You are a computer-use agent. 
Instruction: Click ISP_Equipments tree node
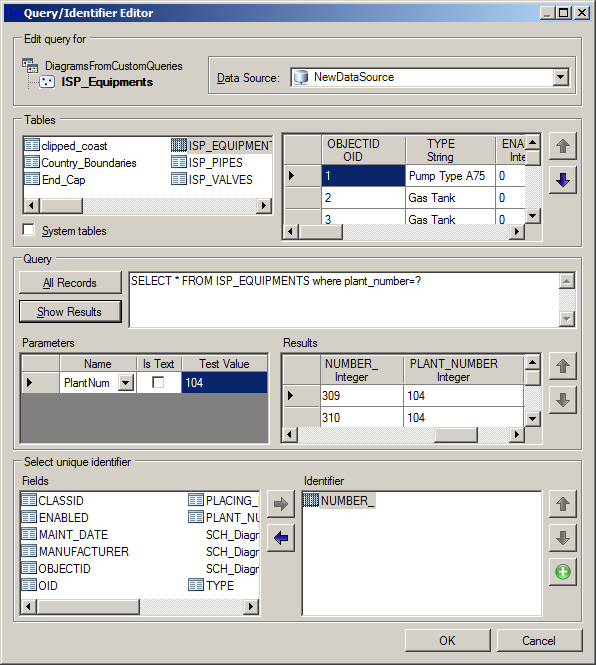(107, 81)
